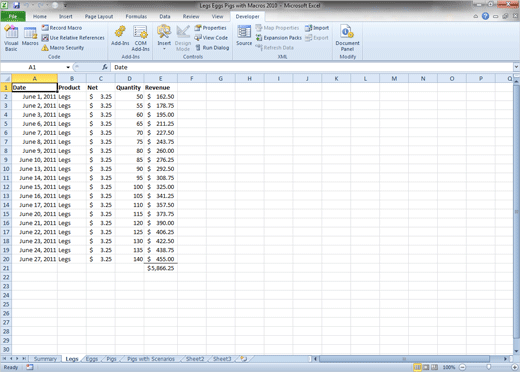
Task: Select column C header
Action: [101, 79]
